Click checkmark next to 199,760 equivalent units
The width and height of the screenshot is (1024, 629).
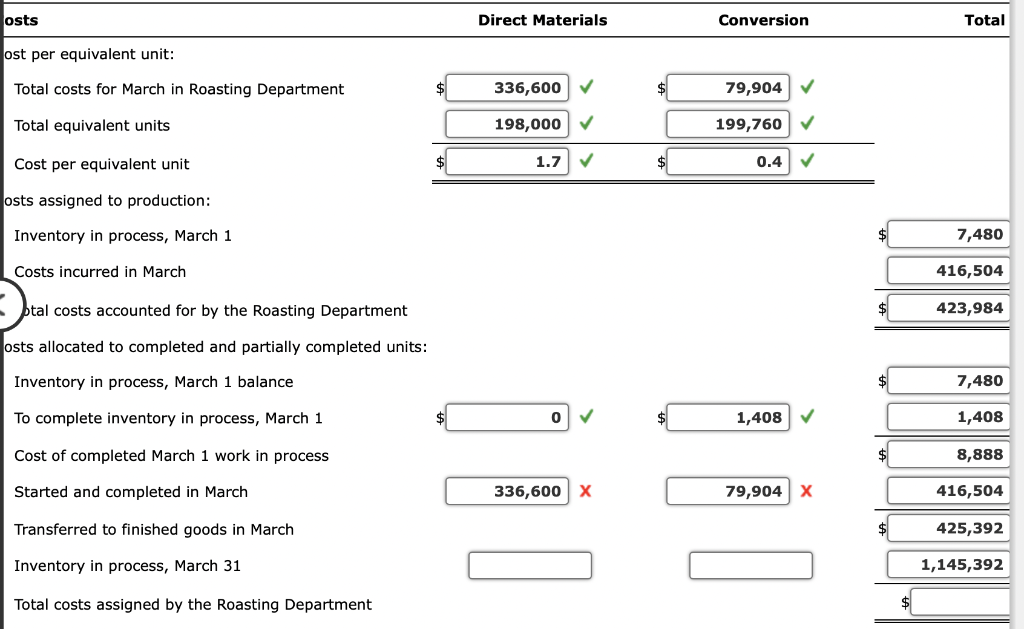(x=806, y=124)
